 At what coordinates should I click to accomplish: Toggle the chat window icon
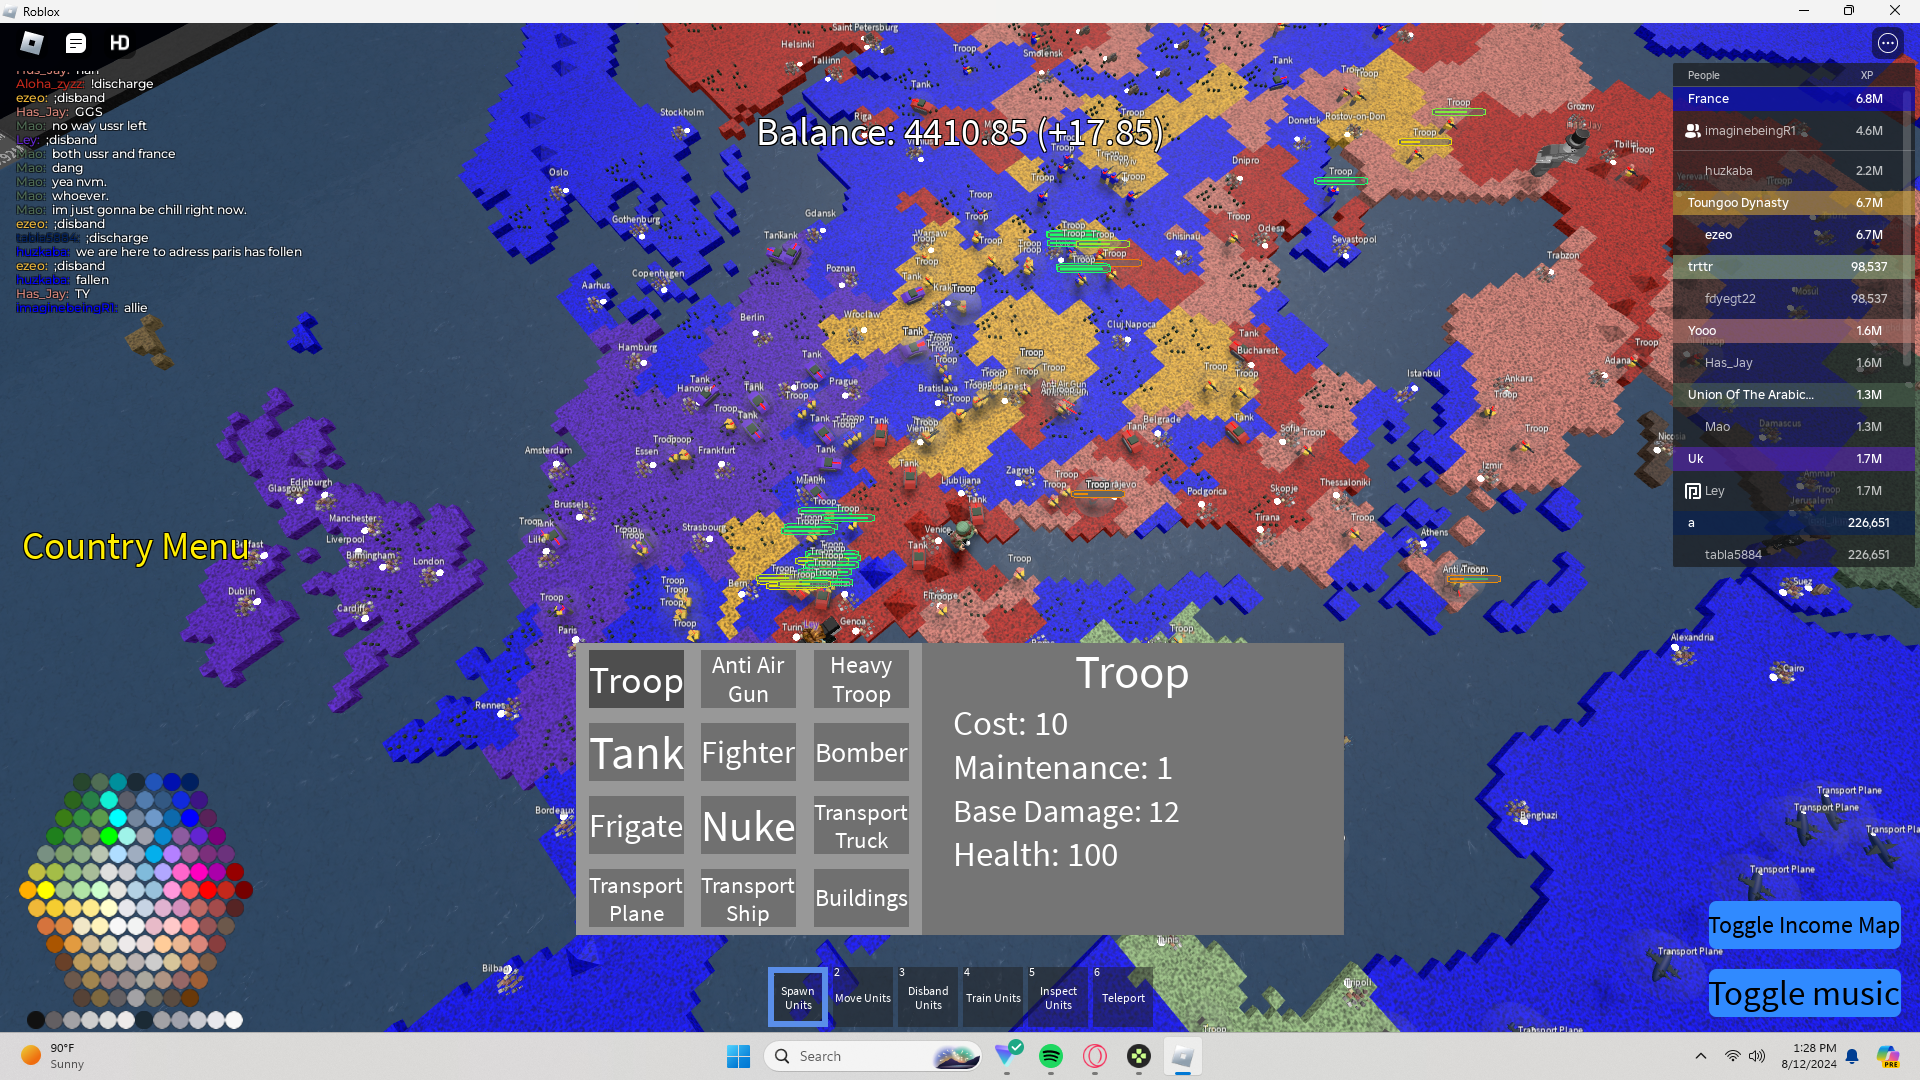pos(76,43)
